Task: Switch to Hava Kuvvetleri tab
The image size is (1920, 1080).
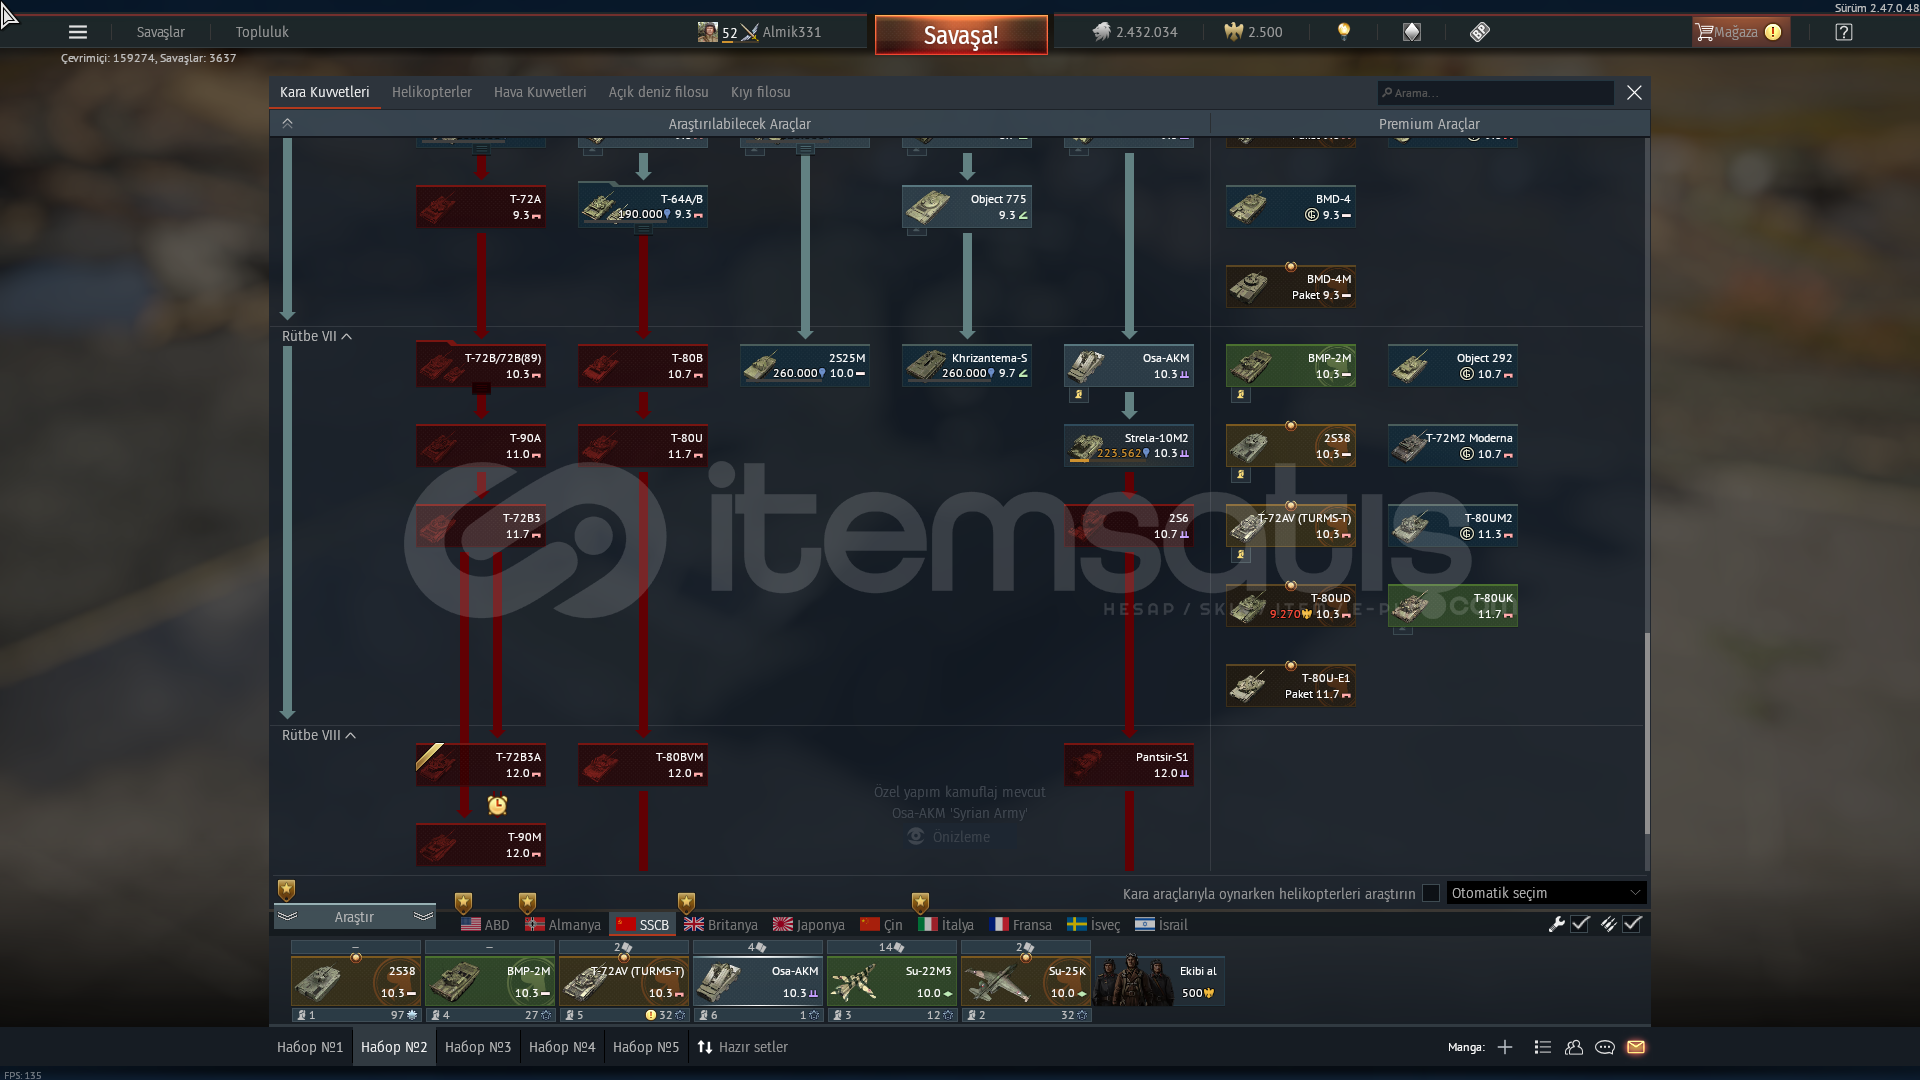Action: click(x=540, y=92)
